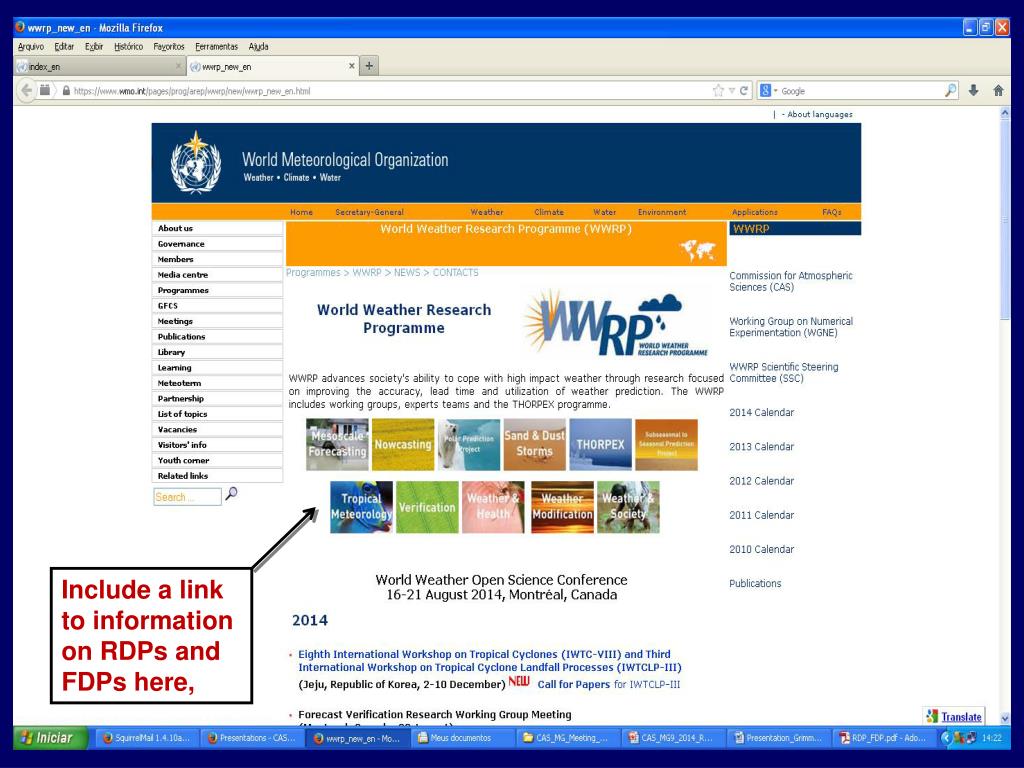This screenshot has width=1024, height=768.
Task: Click the Home navigation link
Action: pos(301,212)
